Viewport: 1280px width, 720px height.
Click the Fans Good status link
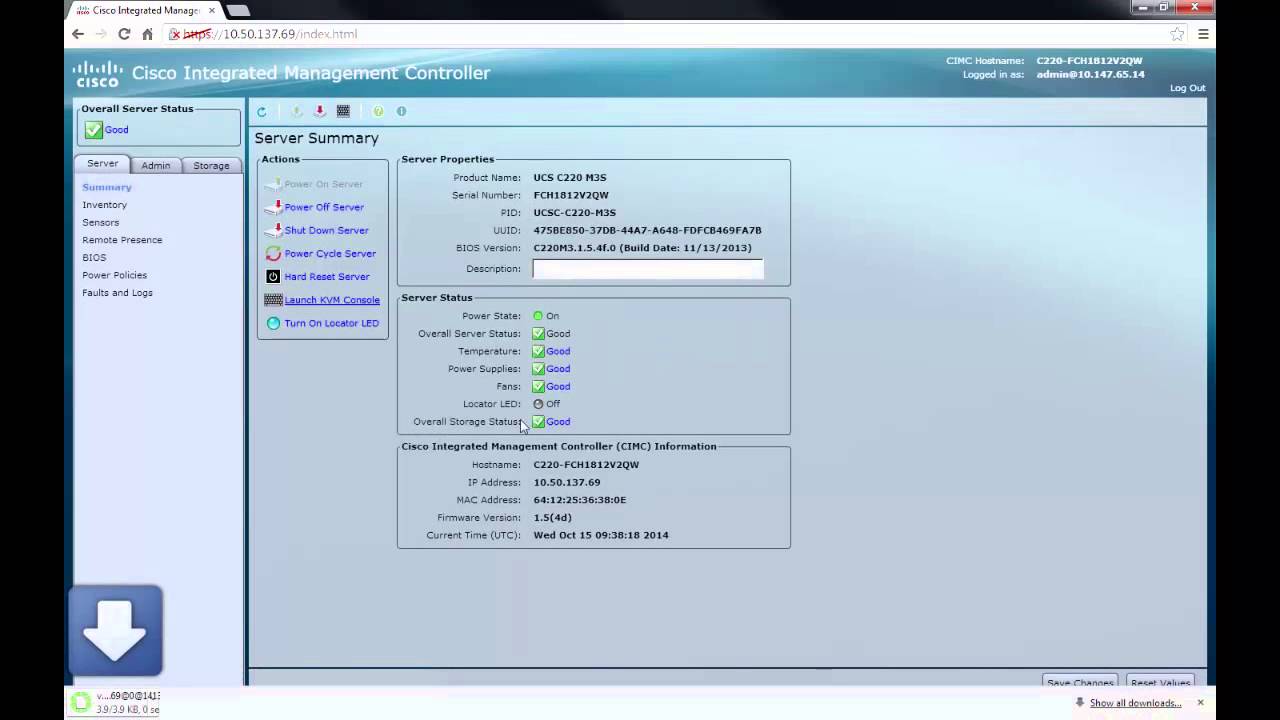point(558,386)
